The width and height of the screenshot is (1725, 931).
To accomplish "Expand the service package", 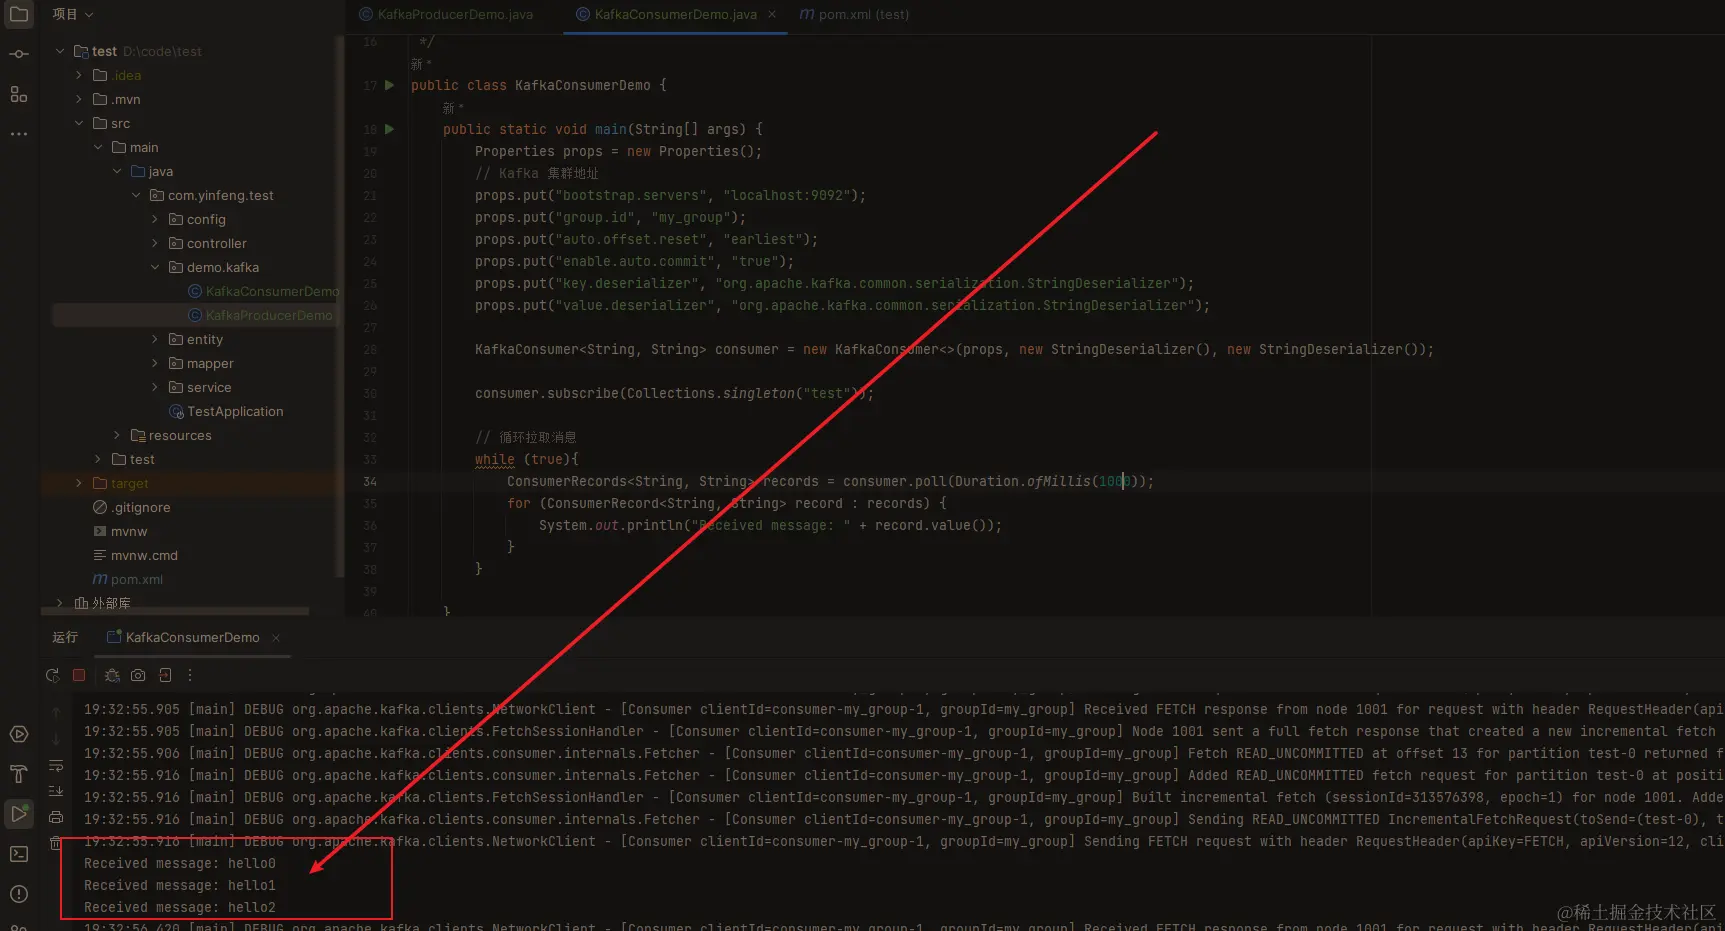I will pyautogui.click(x=155, y=387).
